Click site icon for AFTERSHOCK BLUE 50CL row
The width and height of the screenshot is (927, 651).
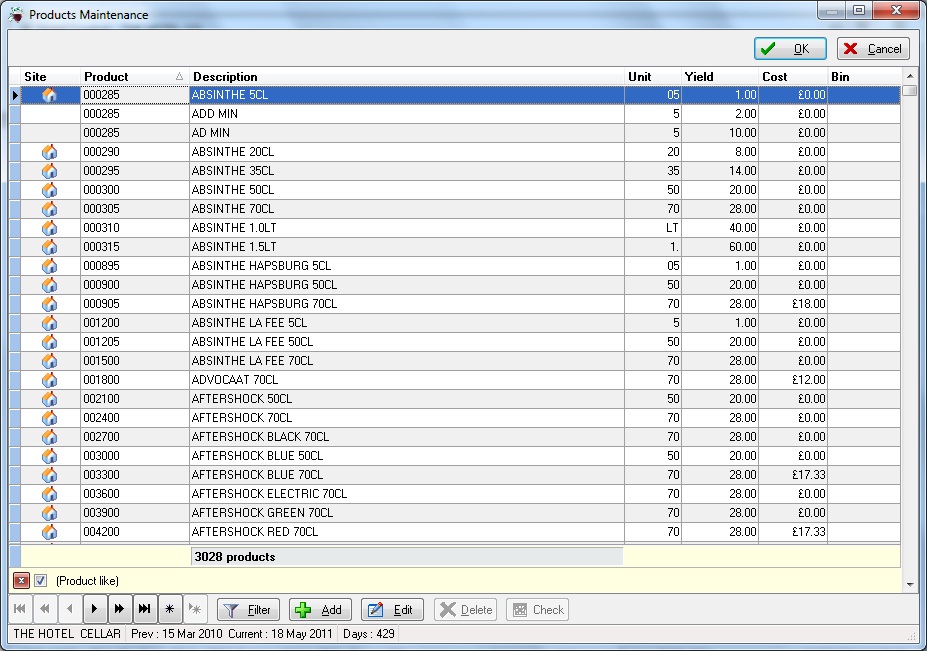pyautogui.click(x=50, y=455)
